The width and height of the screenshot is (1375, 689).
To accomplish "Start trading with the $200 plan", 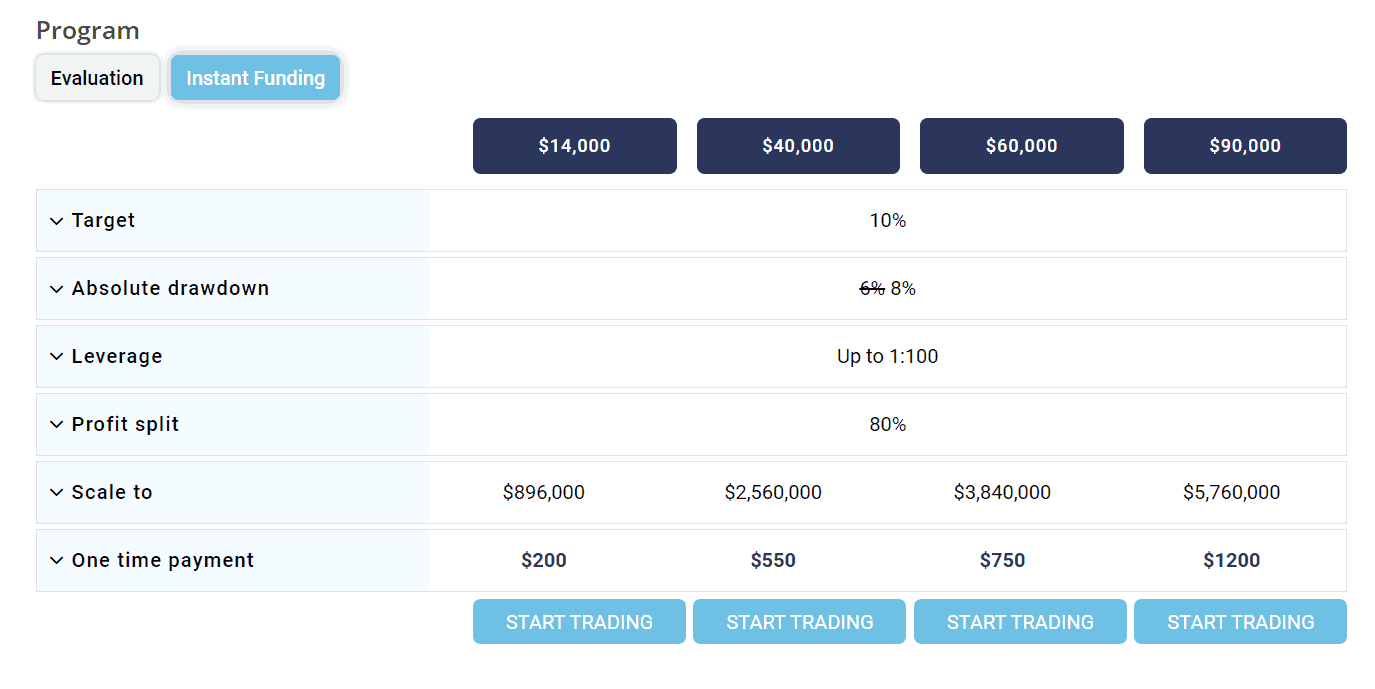I will pyautogui.click(x=579, y=622).
